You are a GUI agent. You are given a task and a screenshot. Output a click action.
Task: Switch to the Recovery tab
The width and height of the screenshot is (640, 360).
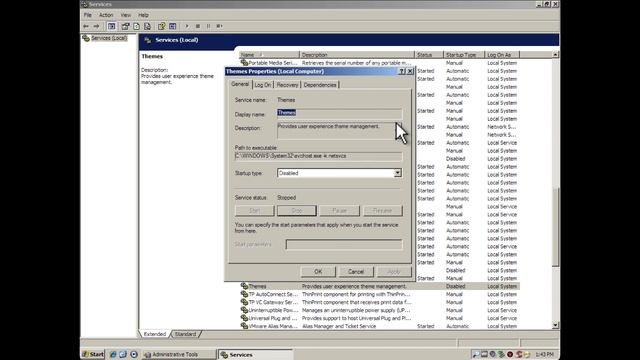[x=287, y=85]
